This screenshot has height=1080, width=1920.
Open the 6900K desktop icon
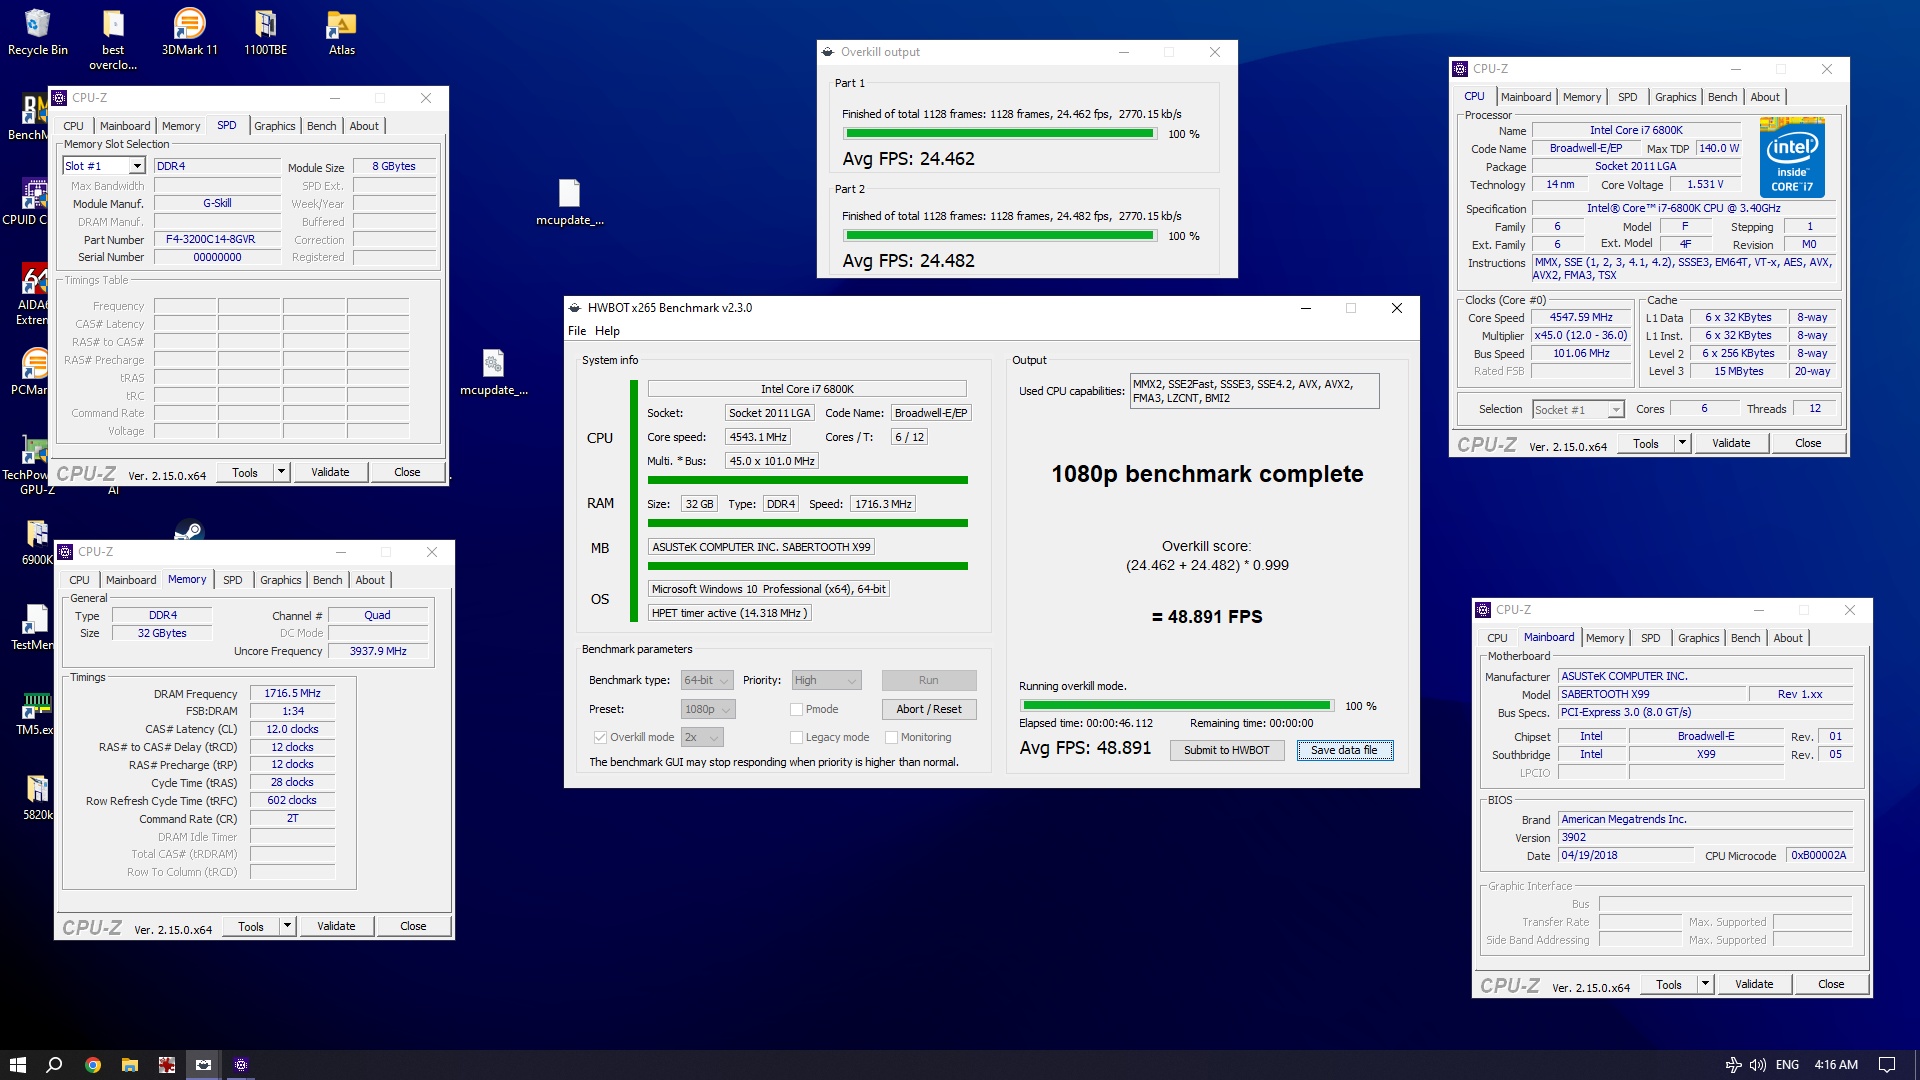point(36,542)
